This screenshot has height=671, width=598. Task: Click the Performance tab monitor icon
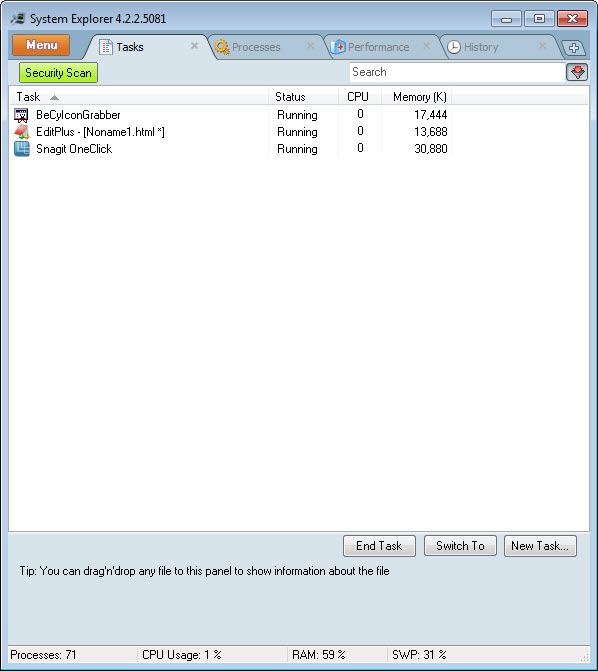(x=338, y=47)
